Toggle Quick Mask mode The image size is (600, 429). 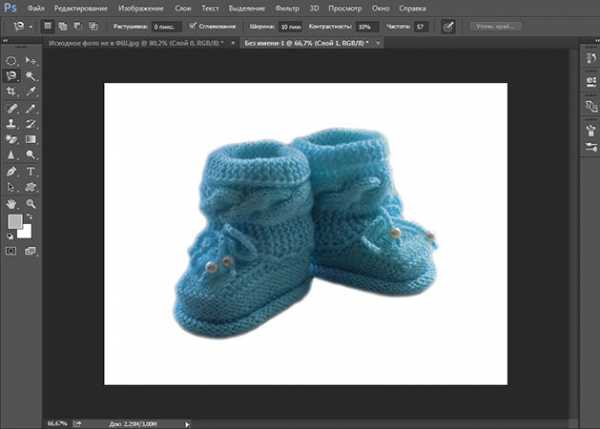click(x=12, y=250)
